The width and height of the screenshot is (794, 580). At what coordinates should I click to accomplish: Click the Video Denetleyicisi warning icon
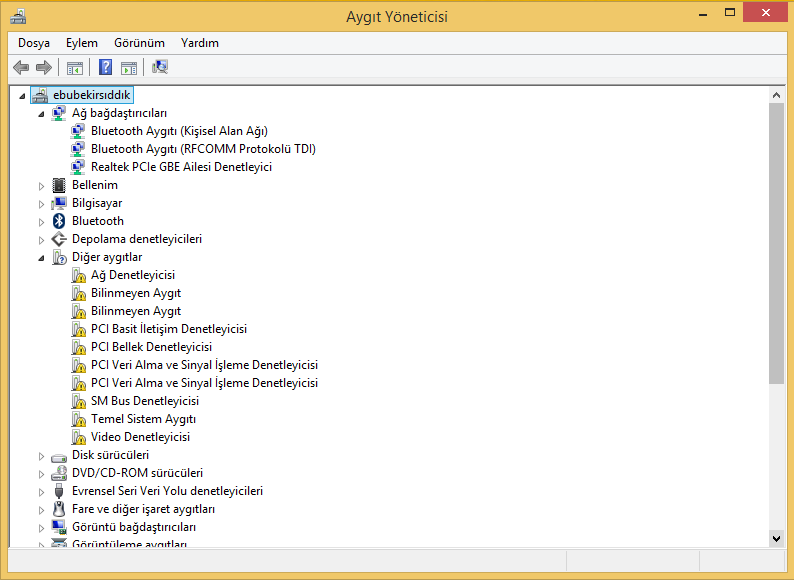tap(78, 438)
